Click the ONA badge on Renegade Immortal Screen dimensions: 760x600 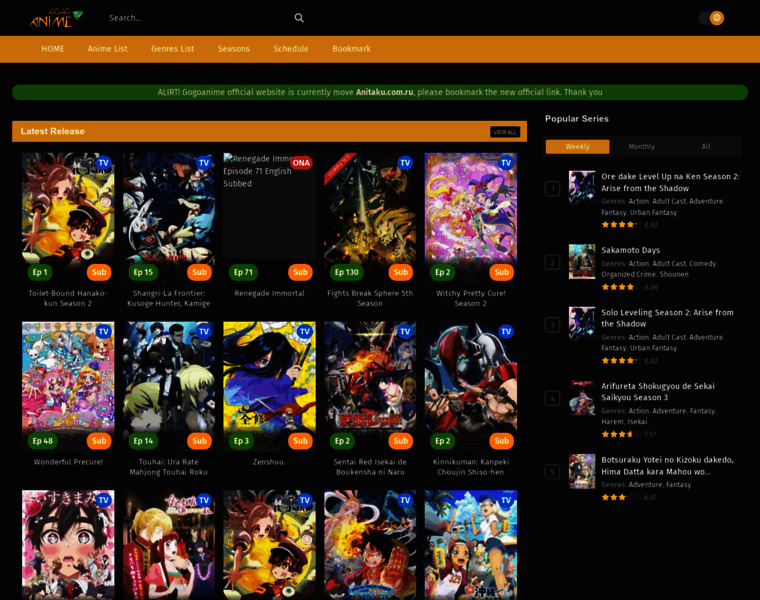tap(301, 163)
